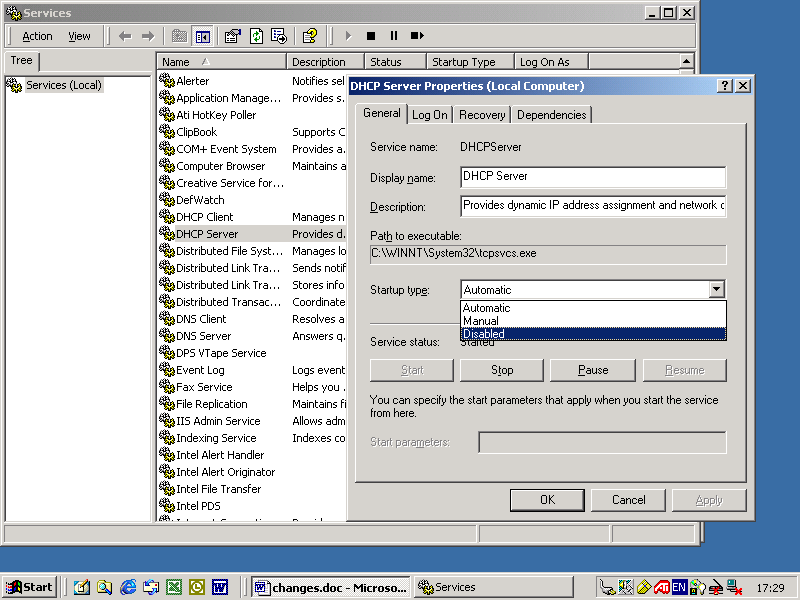800x600 pixels.
Task: Click the Path to executable field
Action: click(x=548, y=254)
